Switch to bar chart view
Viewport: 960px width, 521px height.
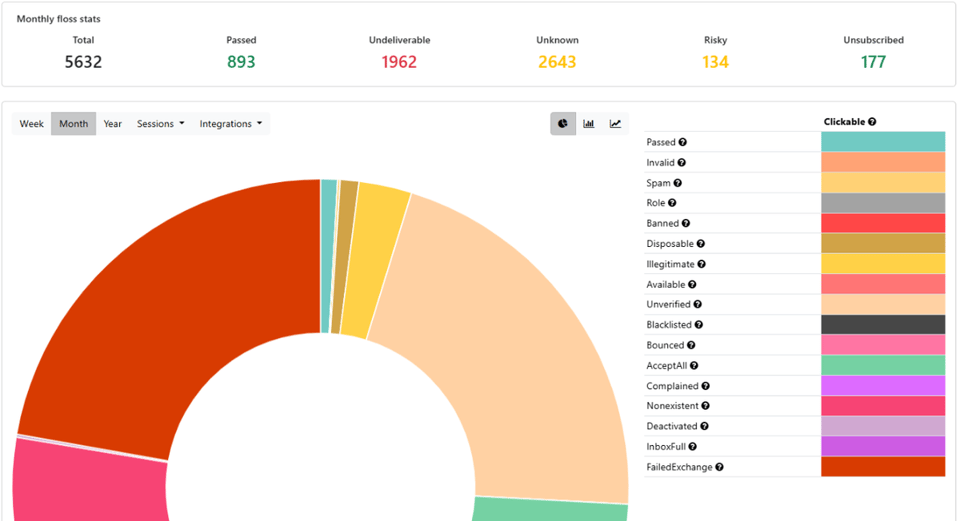tap(589, 124)
